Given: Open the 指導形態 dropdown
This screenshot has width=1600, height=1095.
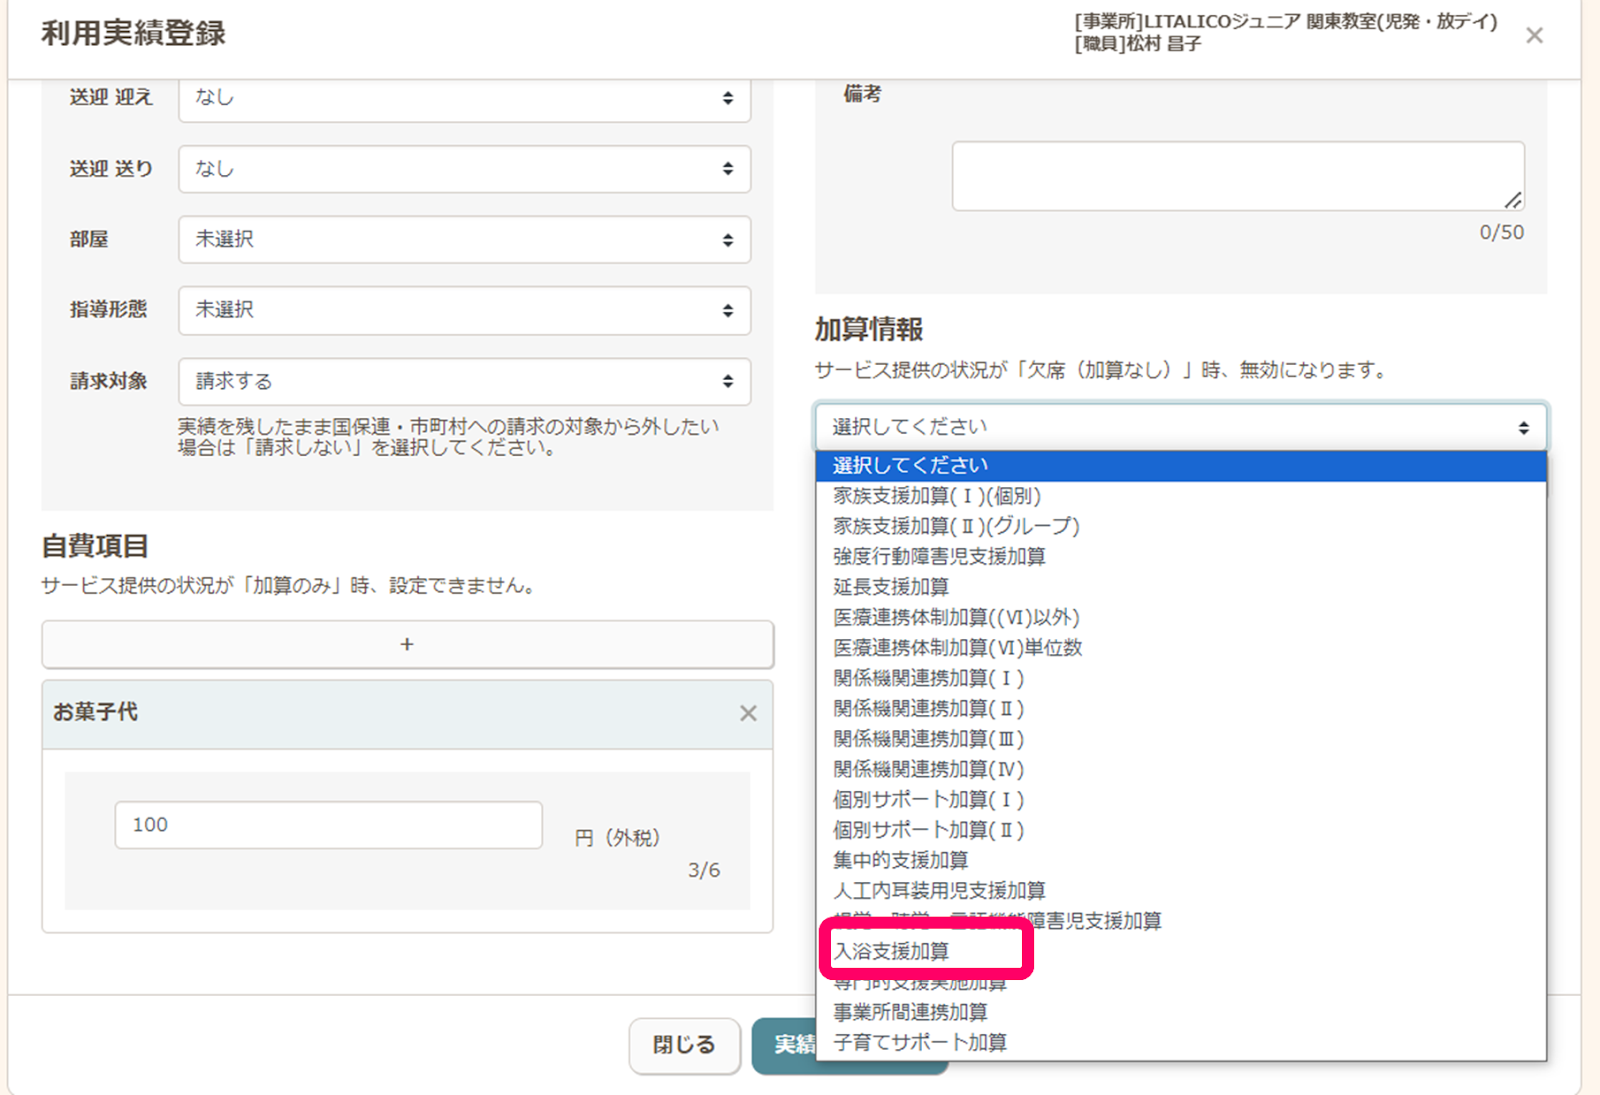Looking at the screenshot, I should click(x=464, y=310).
